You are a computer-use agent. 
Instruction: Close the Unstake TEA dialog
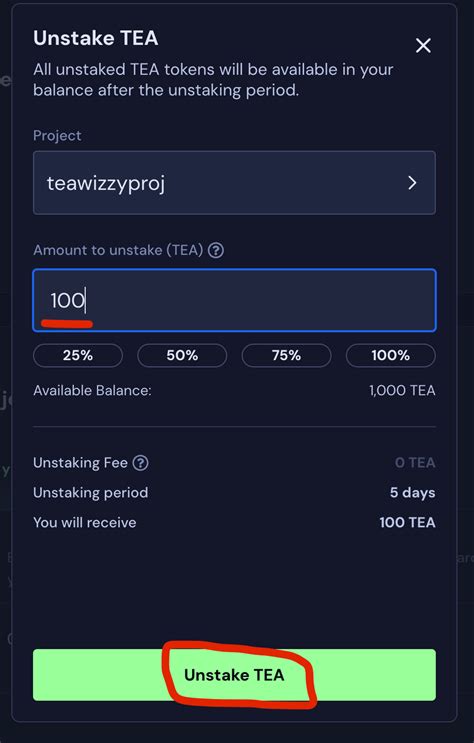point(423,46)
